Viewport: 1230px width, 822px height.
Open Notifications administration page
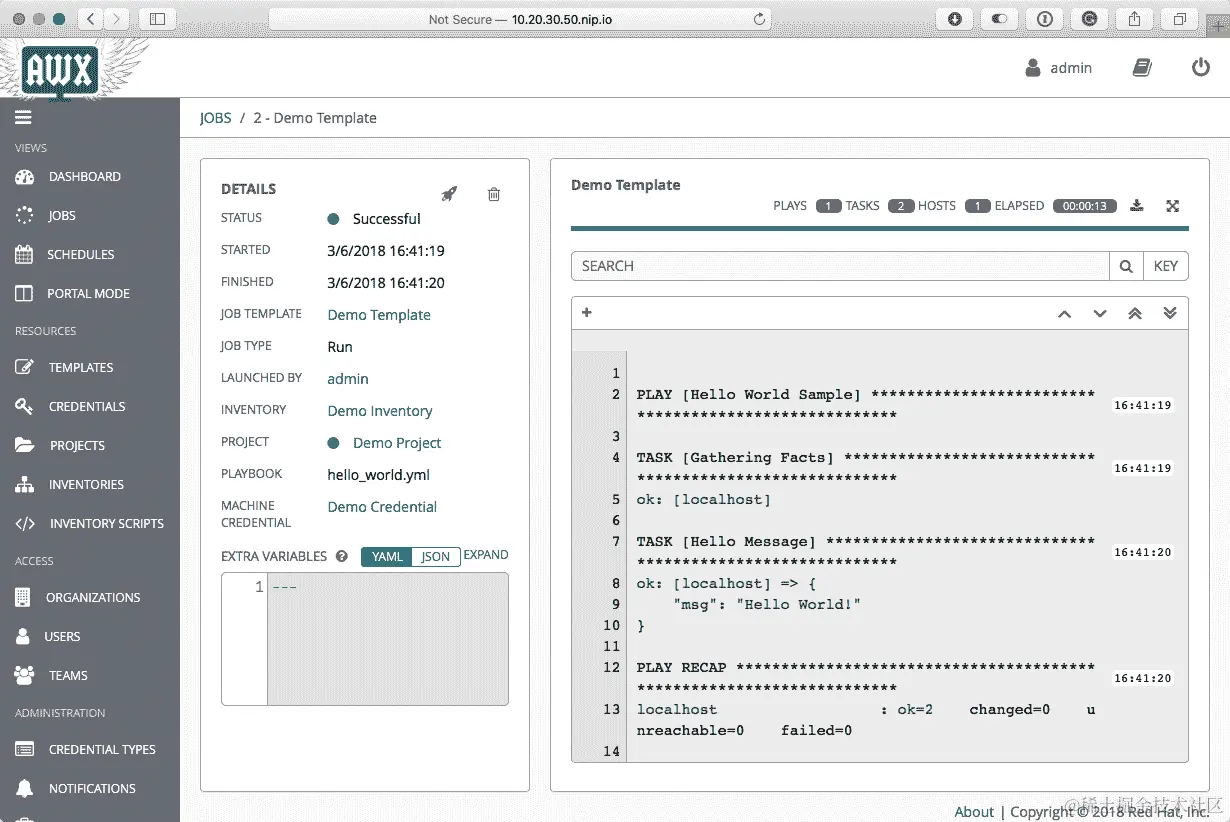90,788
